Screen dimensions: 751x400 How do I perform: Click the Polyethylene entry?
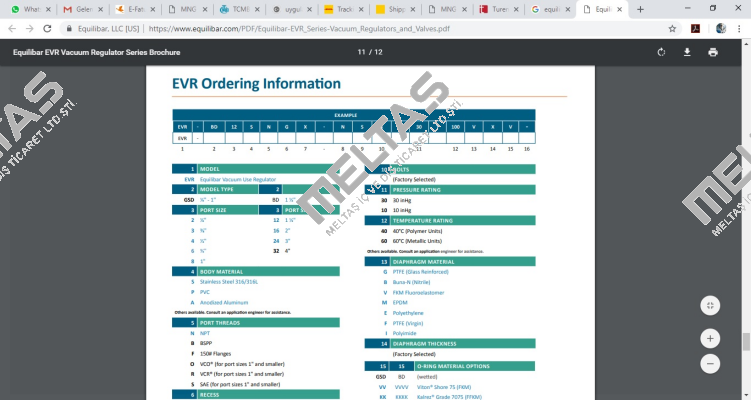[x=408, y=313]
